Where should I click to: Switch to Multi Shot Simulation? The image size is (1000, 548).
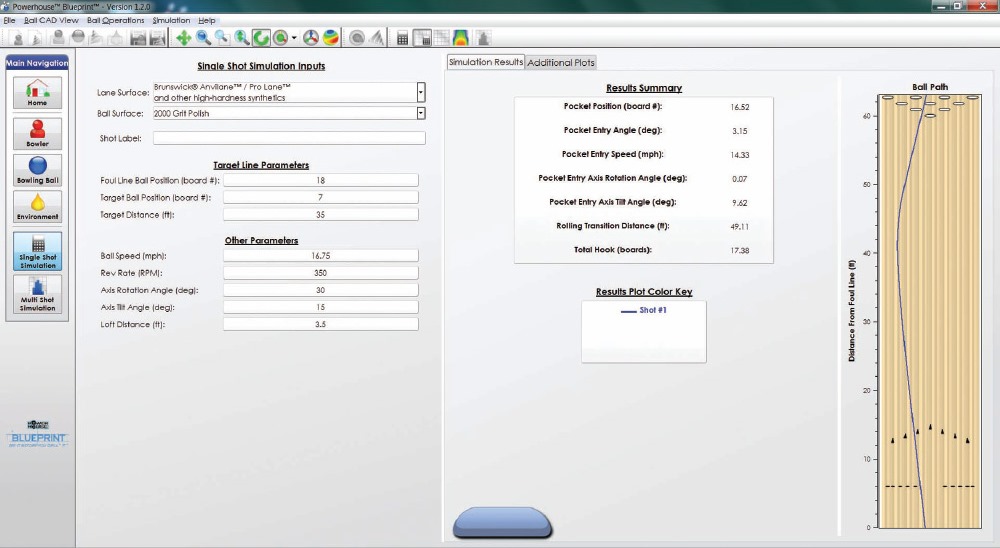[x=37, y=293]
